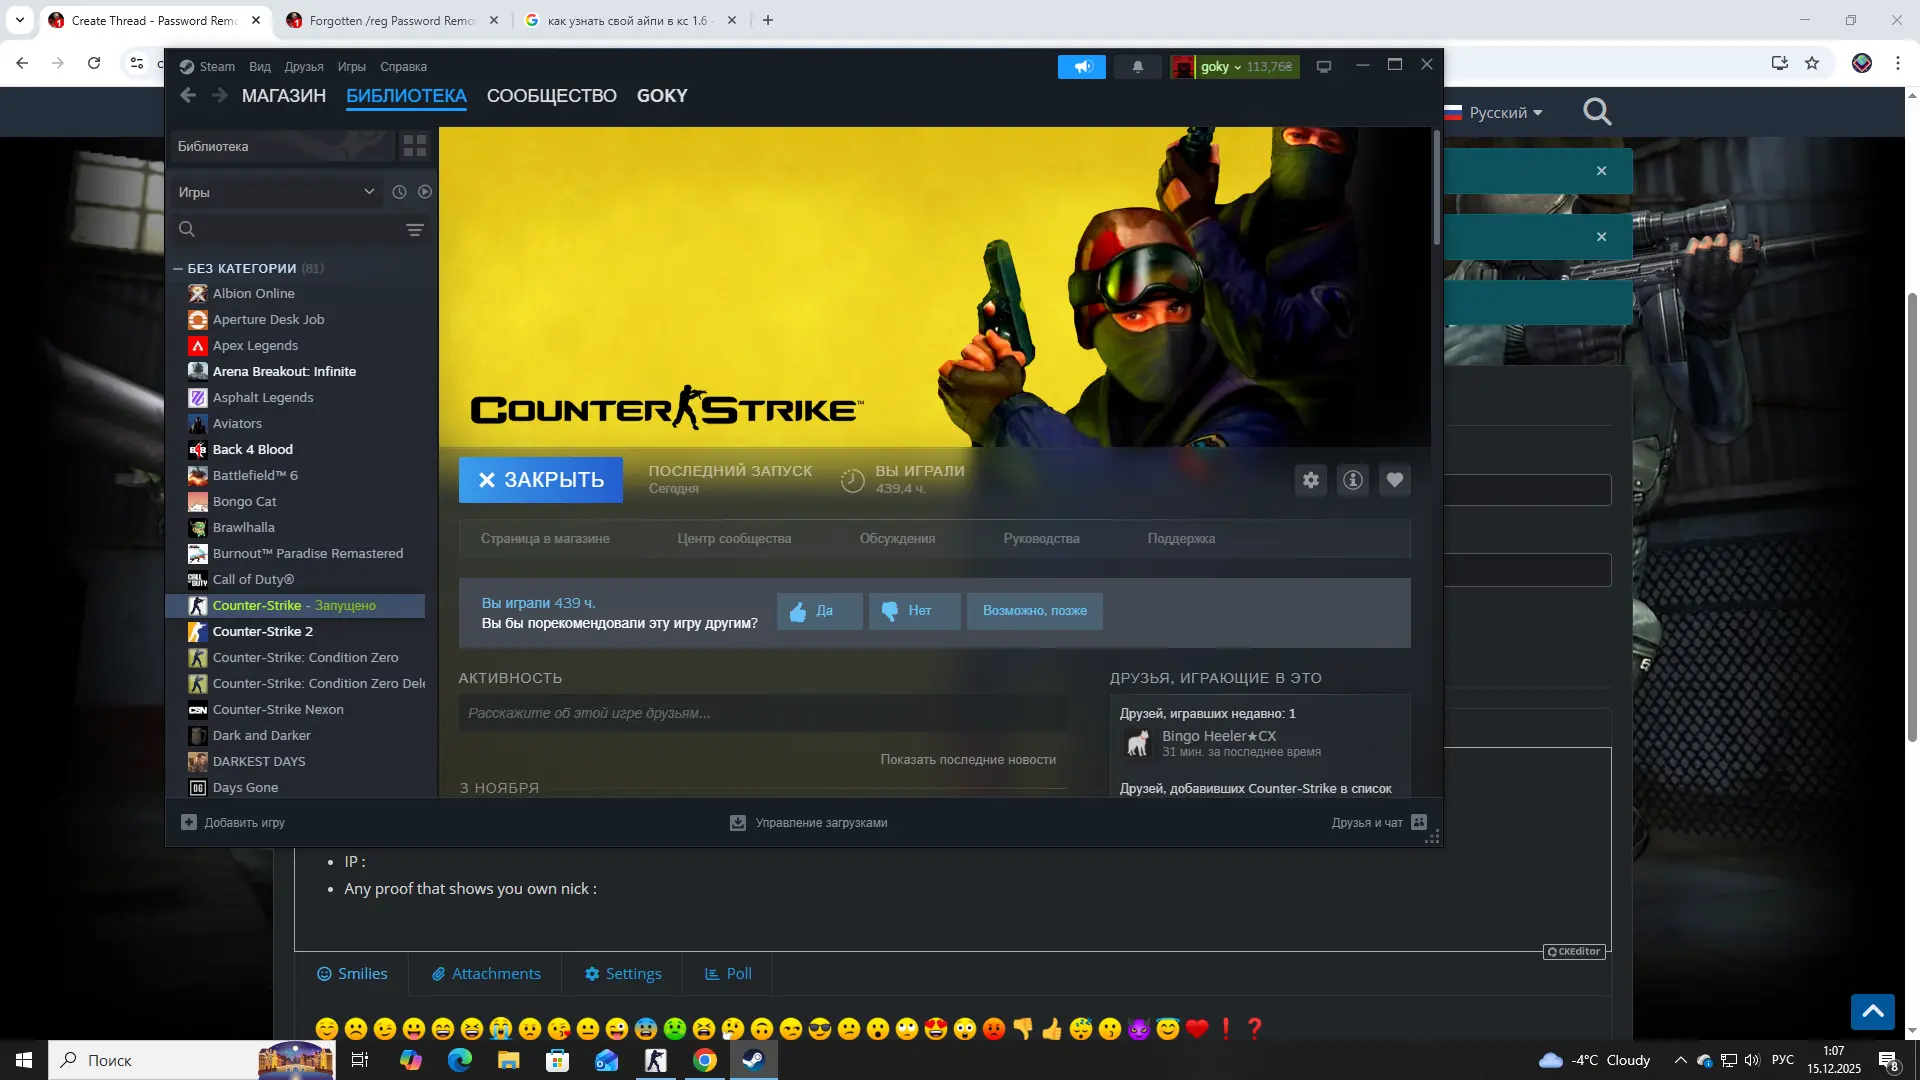
Task: Open Microsoft Edge from taskbar
Action: click(460, 1060)
